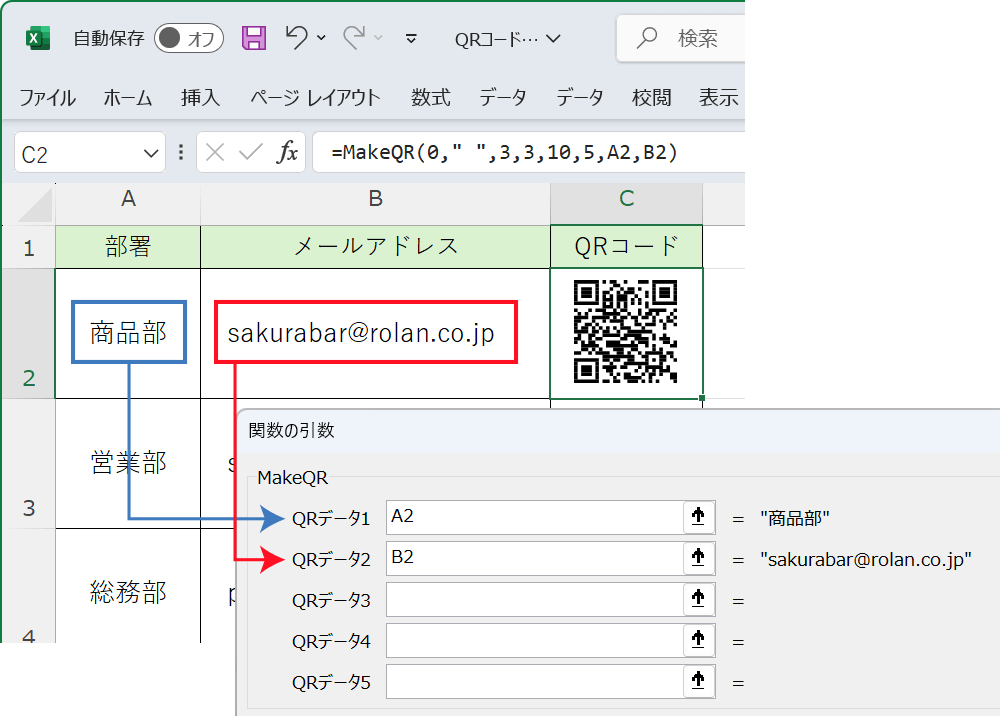Click the QR code image in C2
Viewport: 1000px width, 716px height.
click(625, 332)
